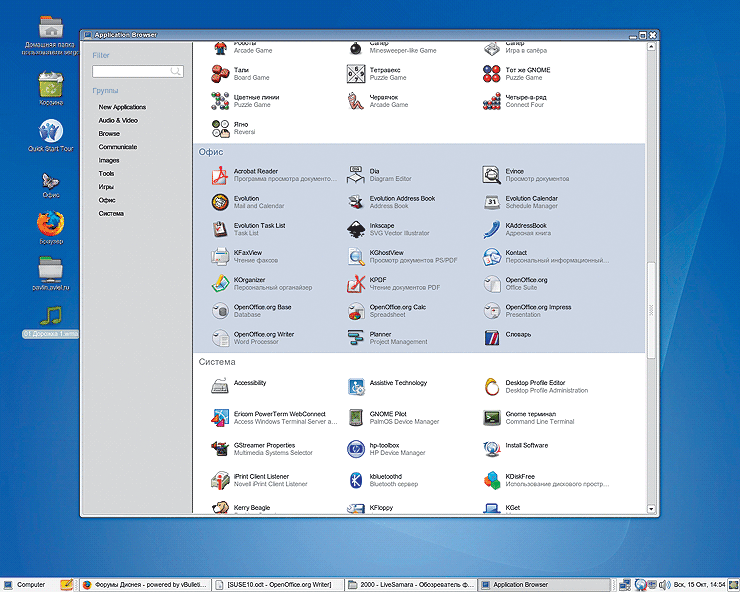Open Assistive Technology icon
Image resolution: width=740 pixels, height=592 pixels.
pyautogui.click(x=355, y=387)
